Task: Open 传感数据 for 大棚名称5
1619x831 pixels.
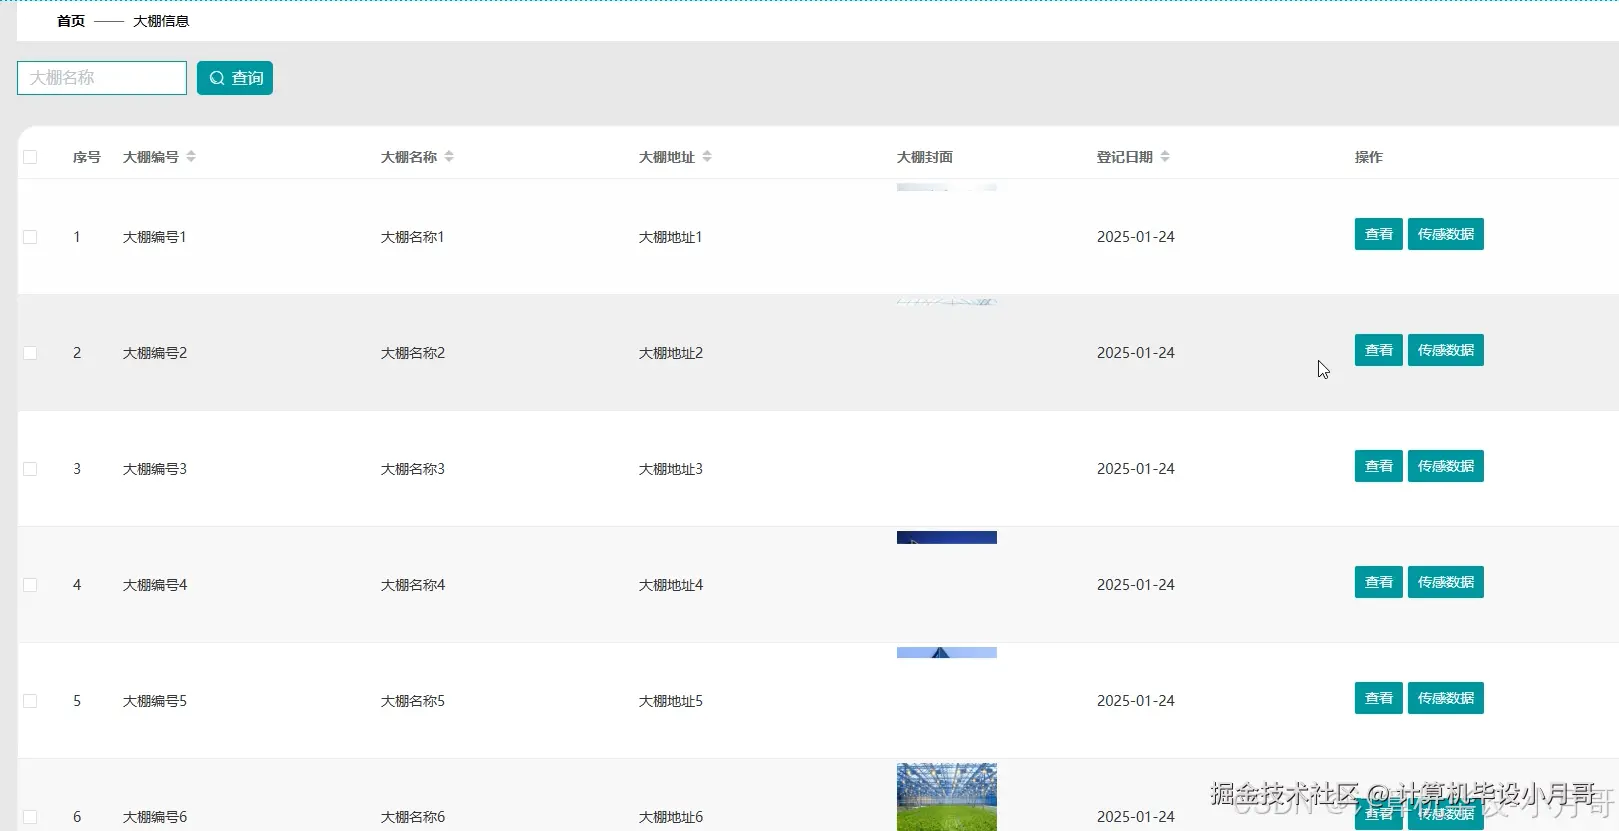Action: tap(1445, 698)
